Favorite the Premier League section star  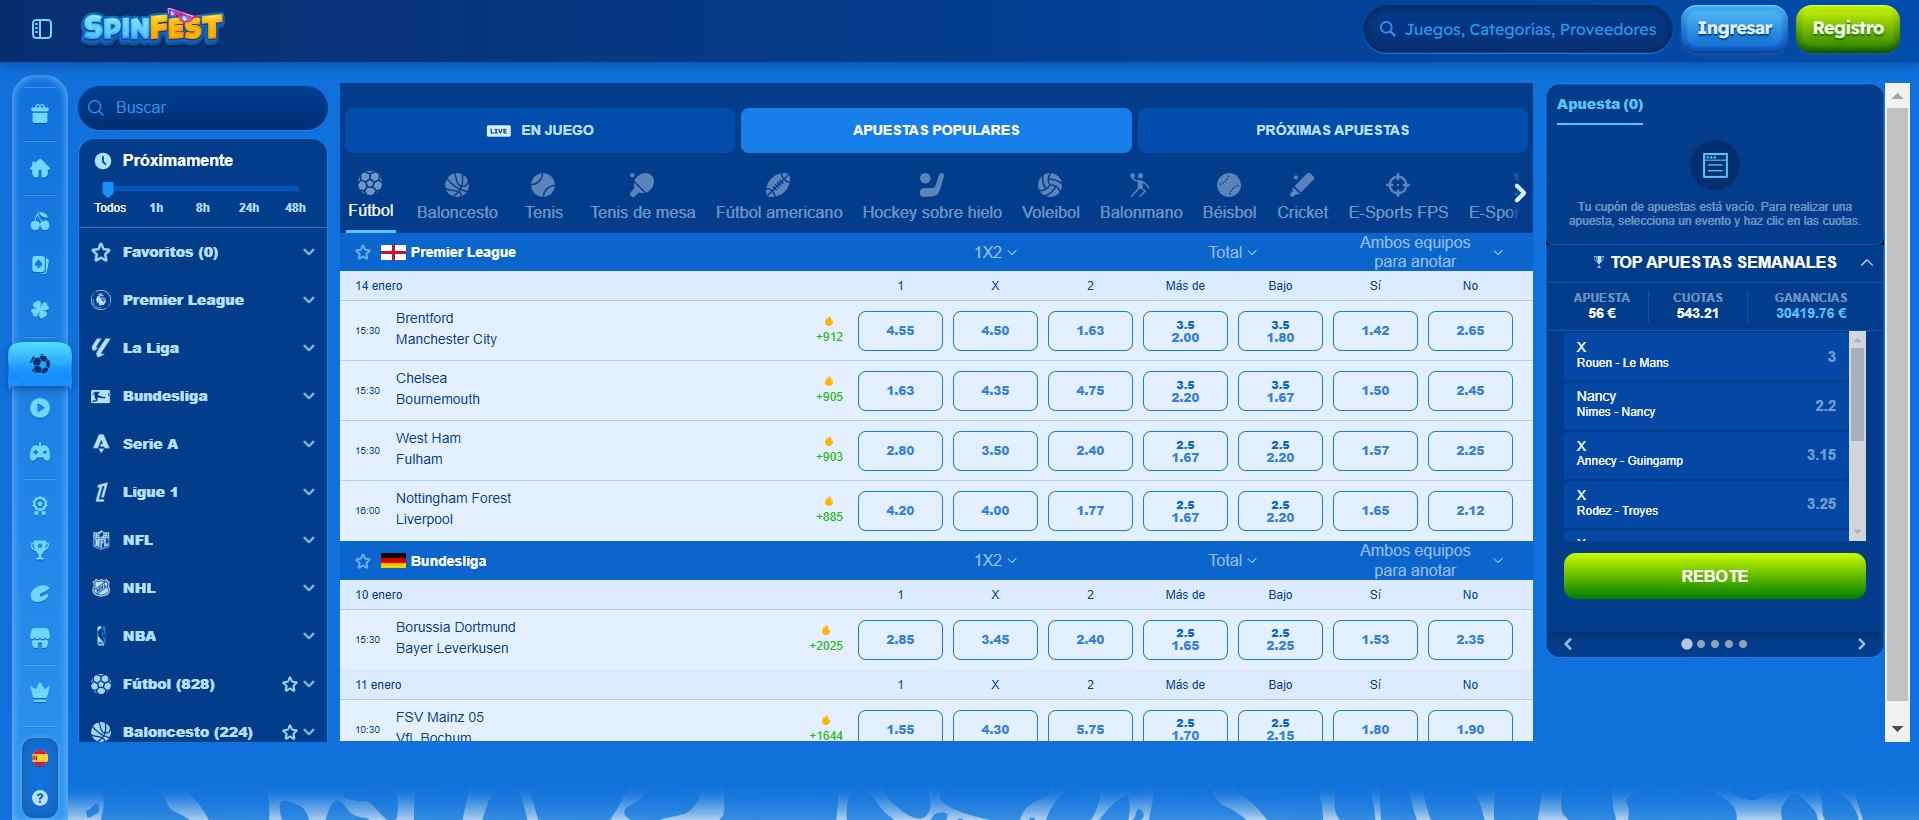tap(363, 253)
